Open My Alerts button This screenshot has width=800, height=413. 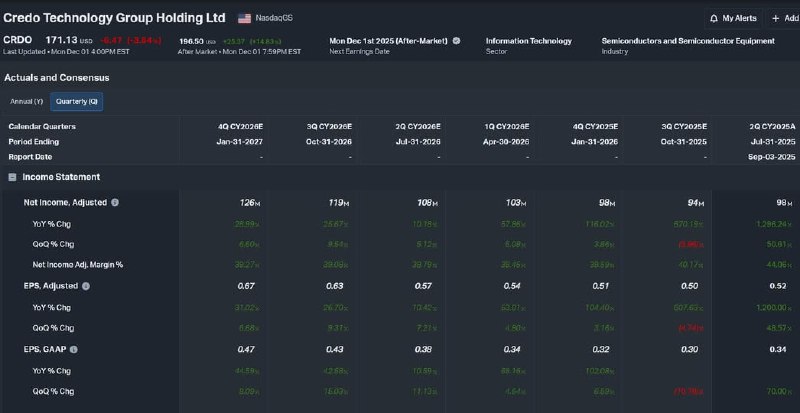coord(734,18)
